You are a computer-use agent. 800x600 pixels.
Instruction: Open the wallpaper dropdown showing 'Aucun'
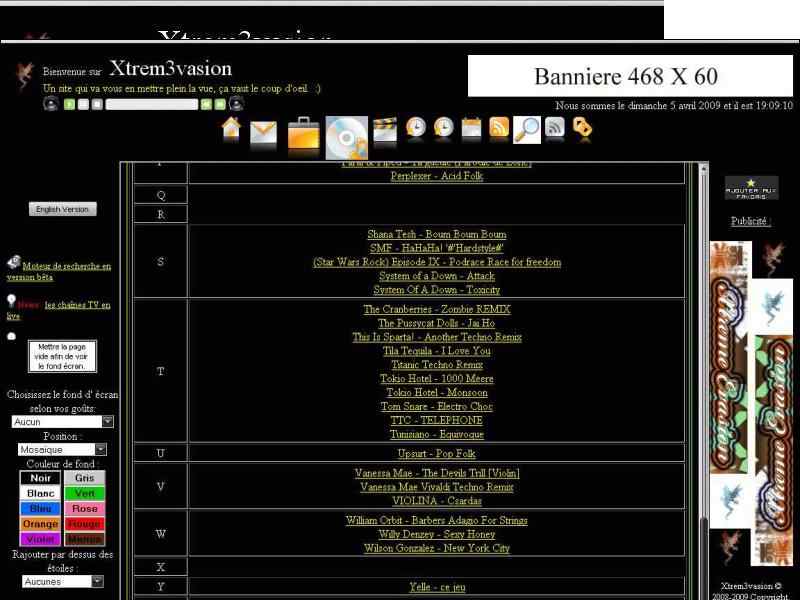point(62,422)
